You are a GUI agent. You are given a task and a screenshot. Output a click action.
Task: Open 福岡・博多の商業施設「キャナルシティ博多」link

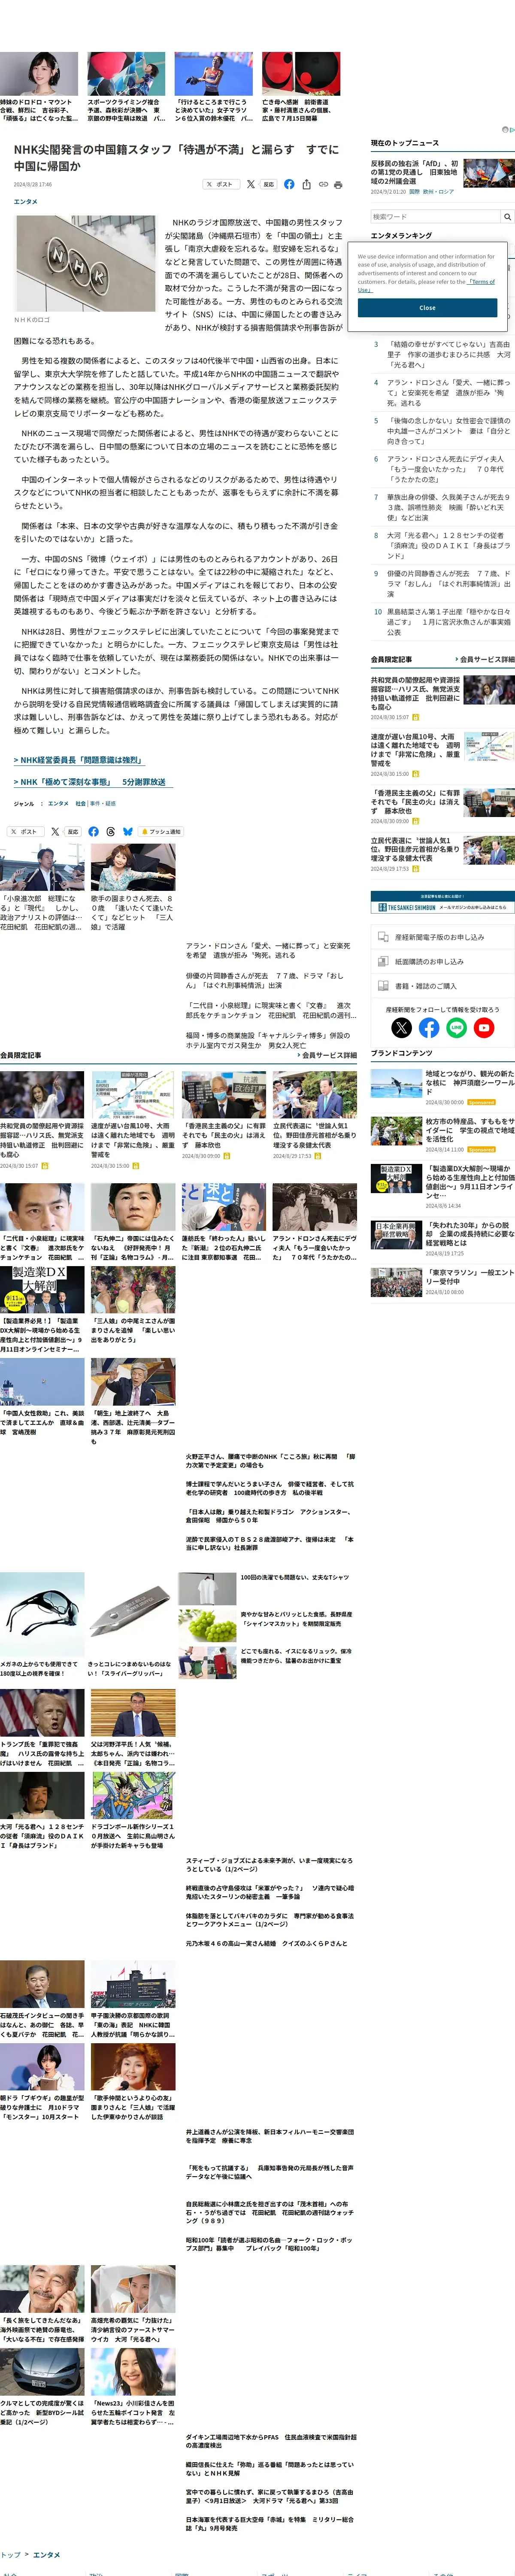click(x=268, y=1040)
